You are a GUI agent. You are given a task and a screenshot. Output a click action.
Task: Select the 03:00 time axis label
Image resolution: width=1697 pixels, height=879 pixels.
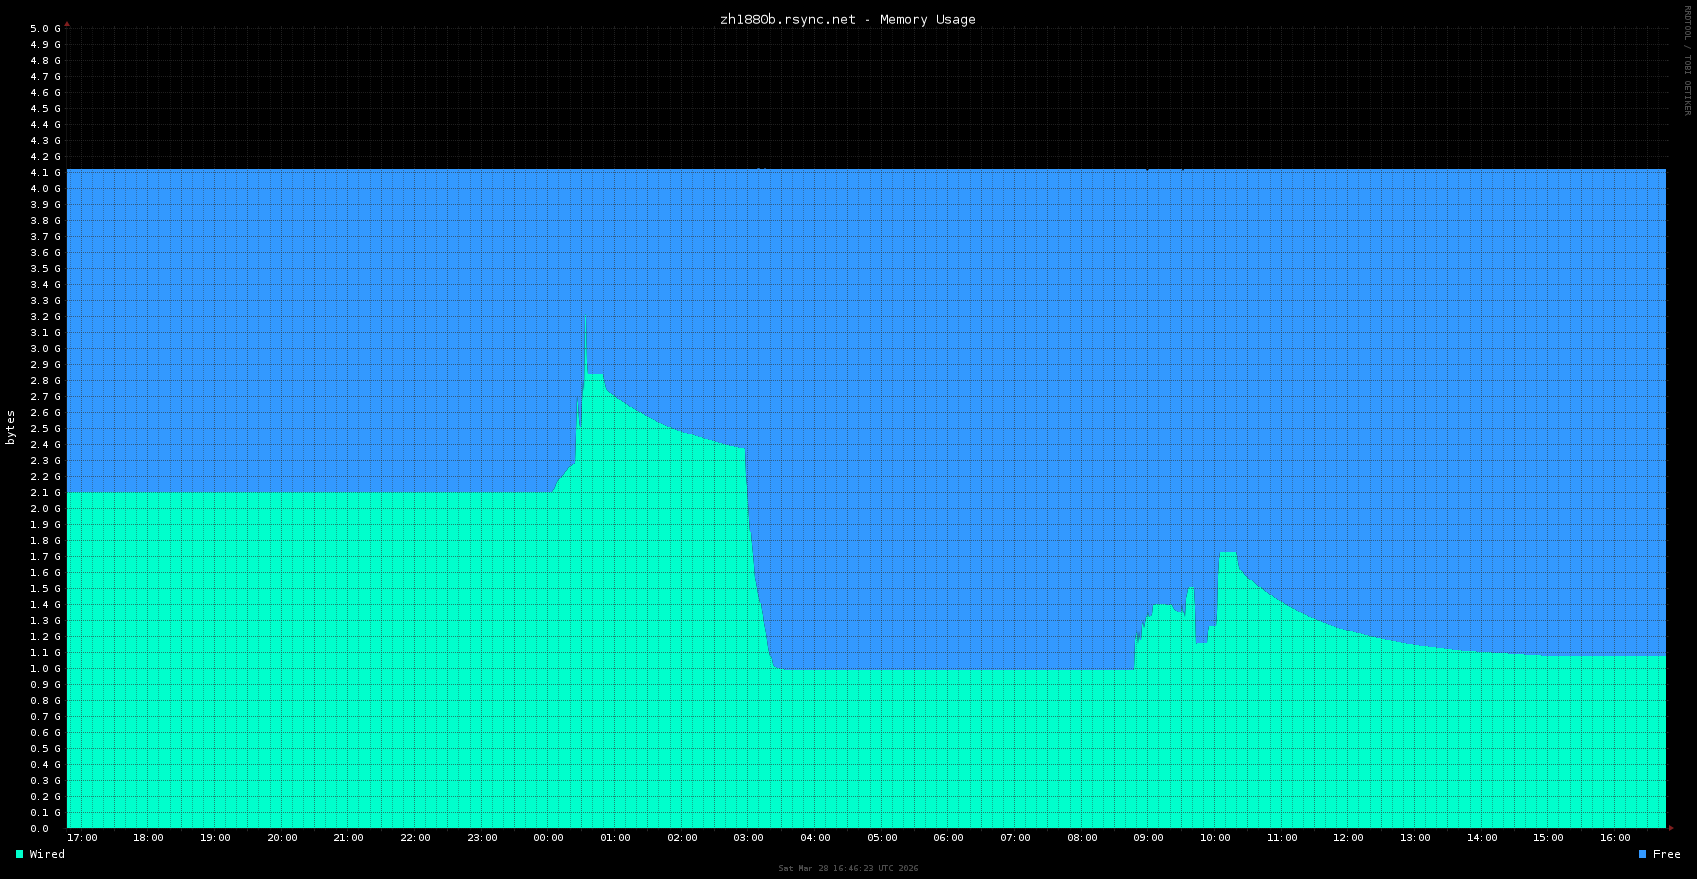click(748, 838)
